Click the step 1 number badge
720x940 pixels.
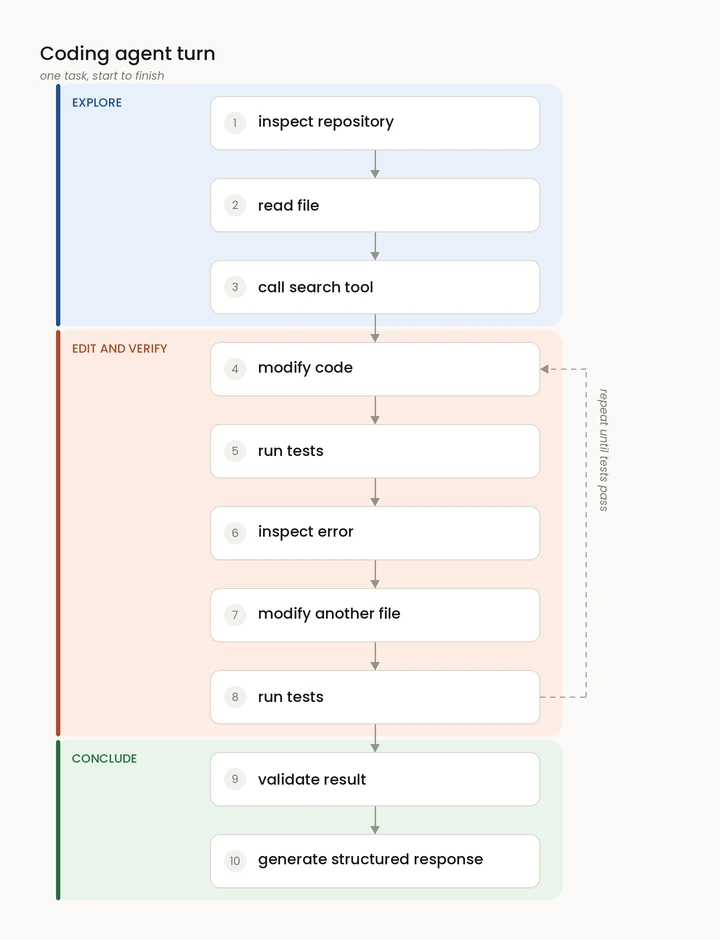(235, 123)
